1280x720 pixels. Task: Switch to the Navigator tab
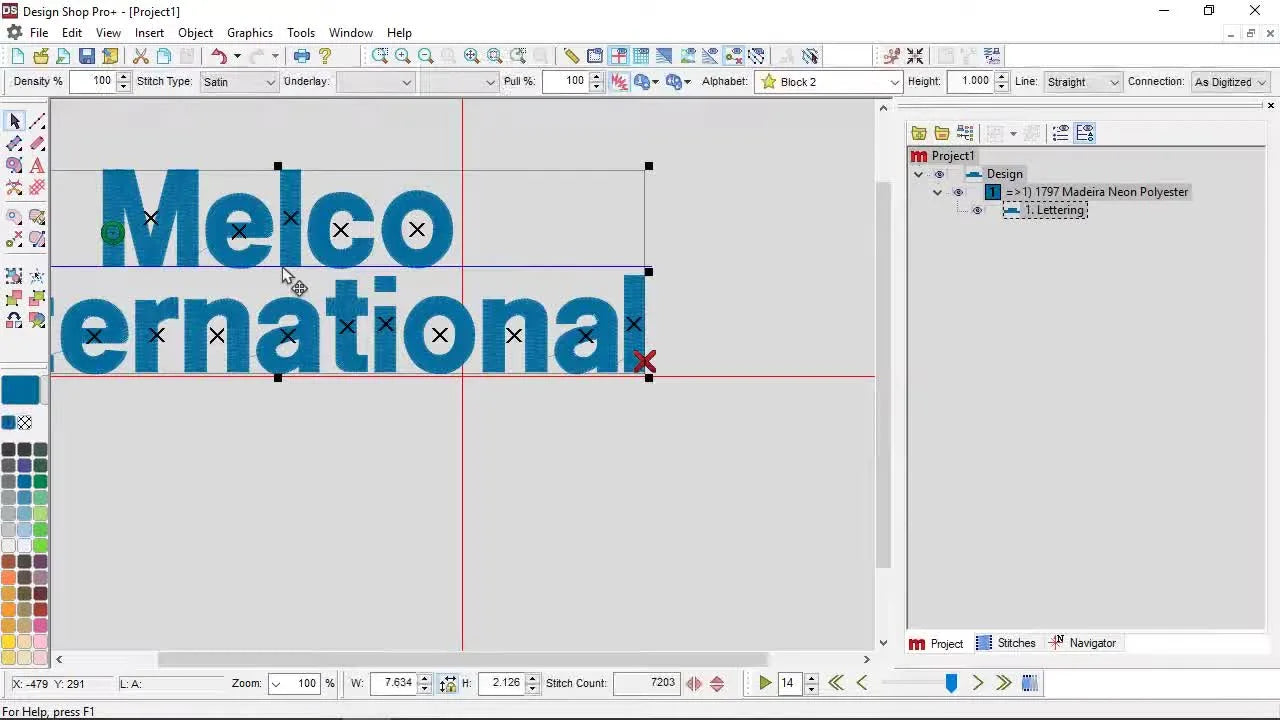pos(1092,643)
